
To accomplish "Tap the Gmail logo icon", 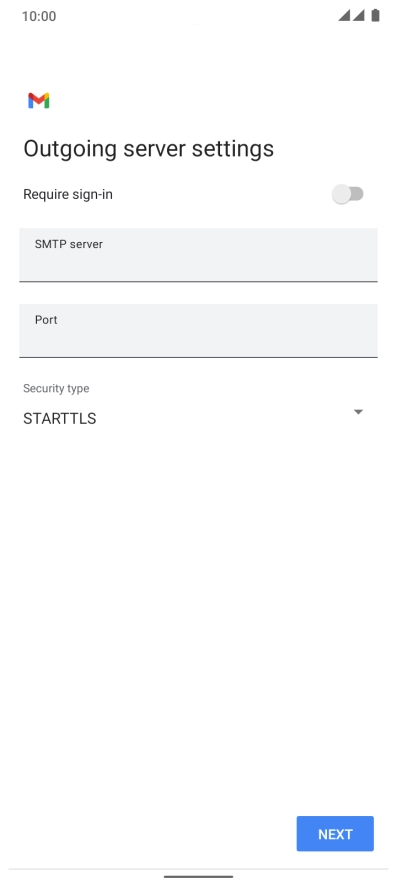I will click(38, 100).
